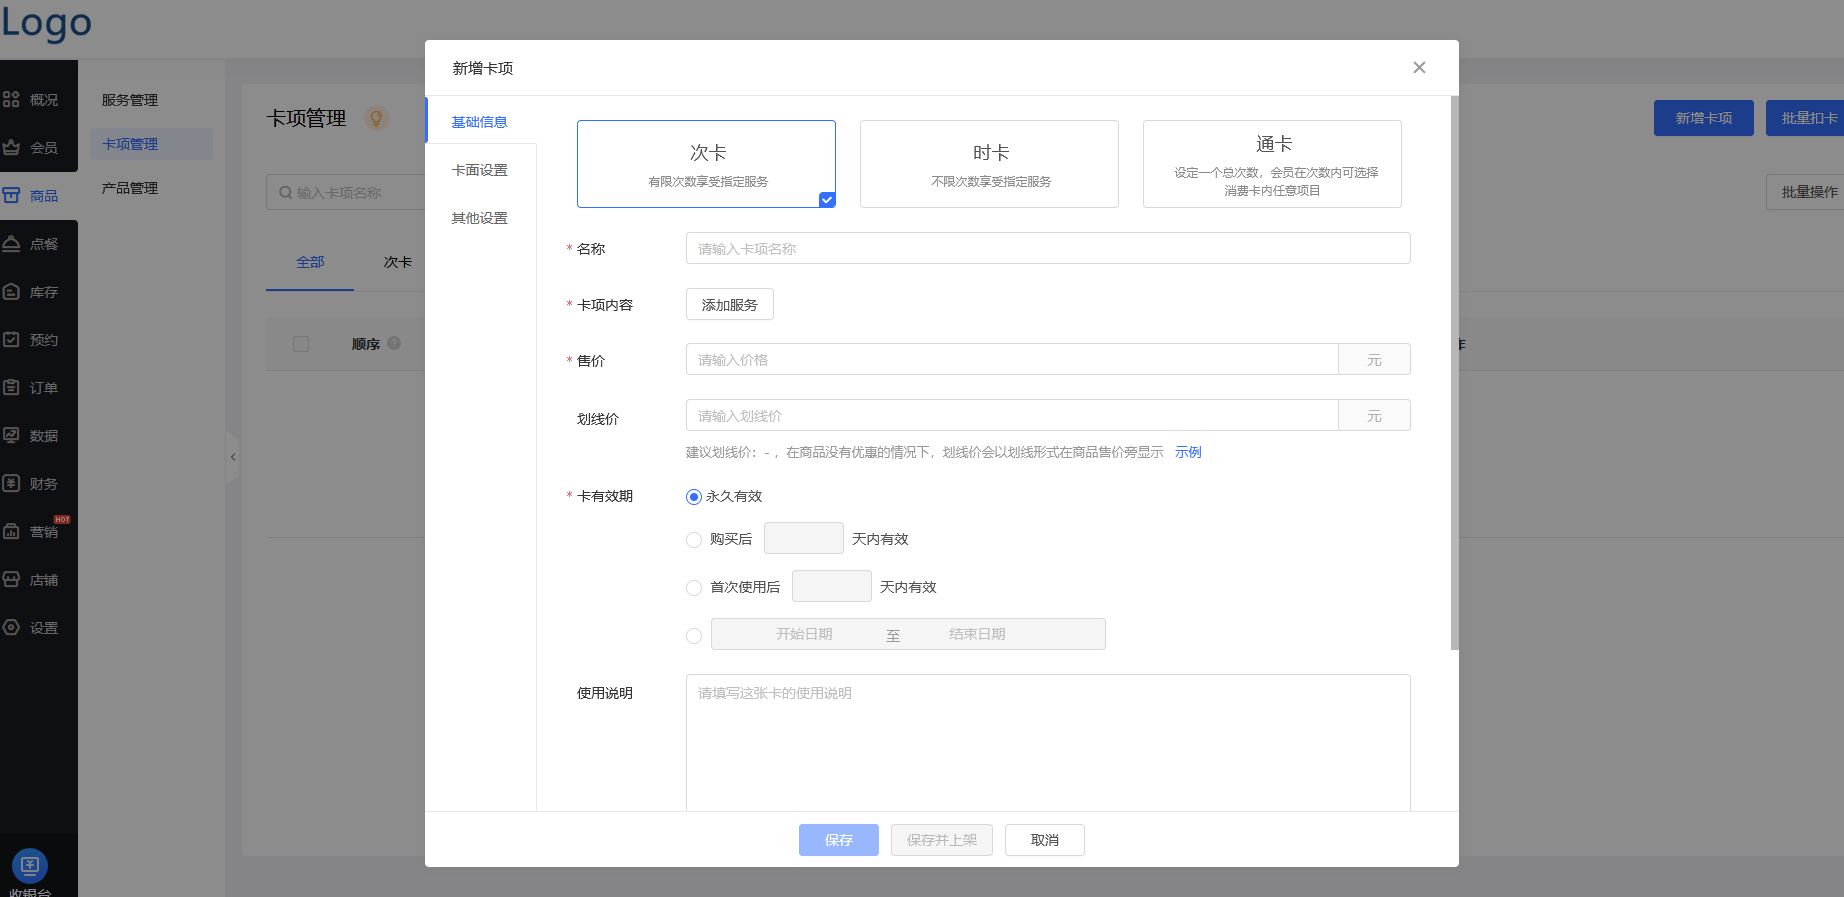1844x897 pixels.
Task: Switch to 其他设置 tab
Action: 480,218
